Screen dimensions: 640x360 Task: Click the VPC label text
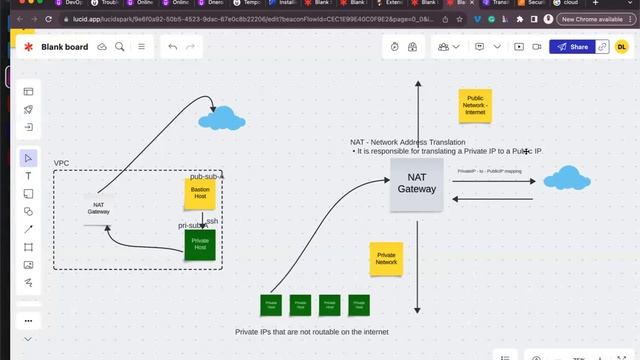point(61,163)
